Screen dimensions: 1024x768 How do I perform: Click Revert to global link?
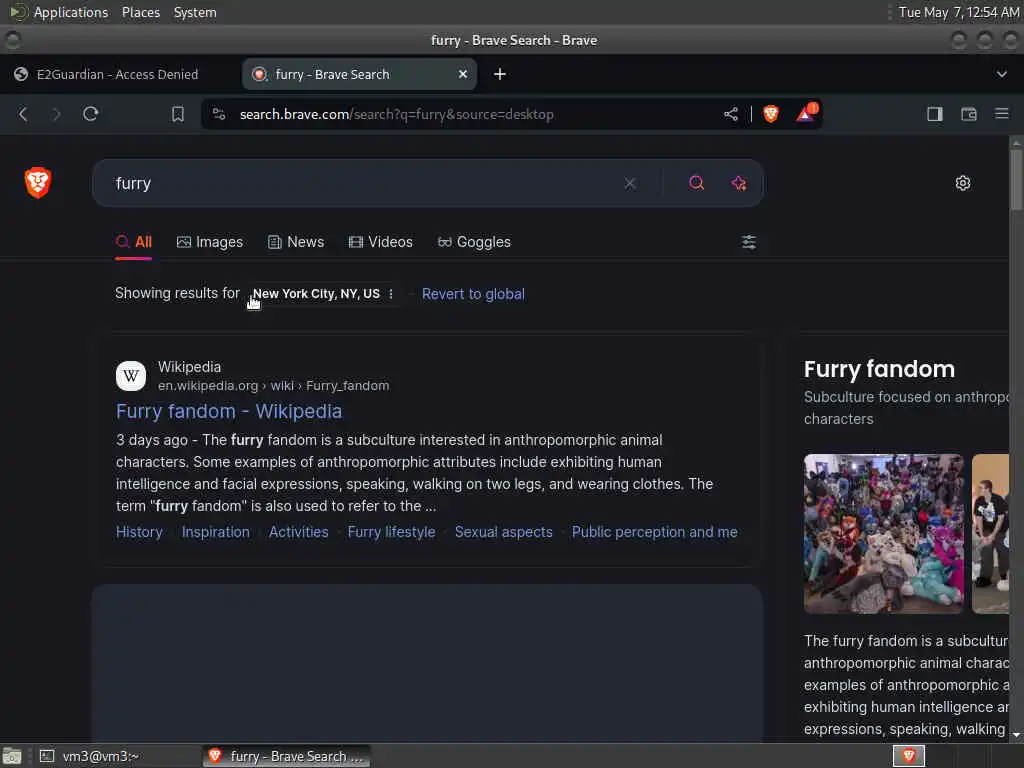point(473,294)
